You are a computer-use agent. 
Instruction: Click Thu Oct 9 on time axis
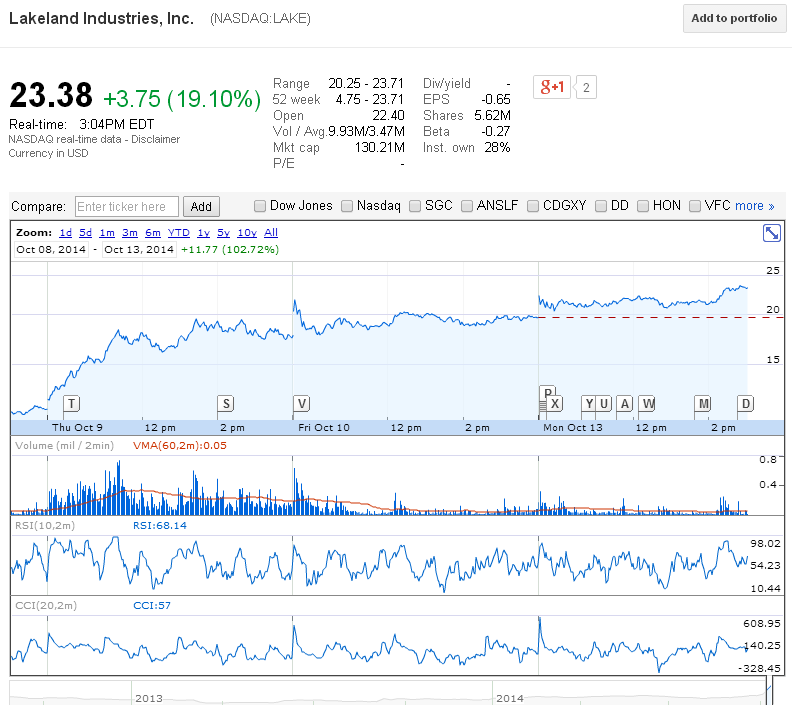pyautogui.click(x=77, y=428)
